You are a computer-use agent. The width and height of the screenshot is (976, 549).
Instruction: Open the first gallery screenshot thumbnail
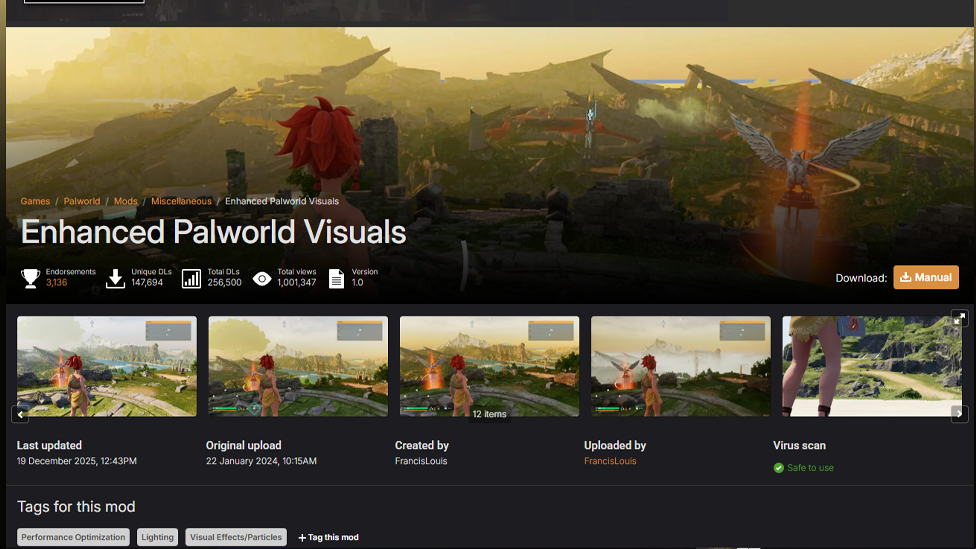click(x=106, y=366)
